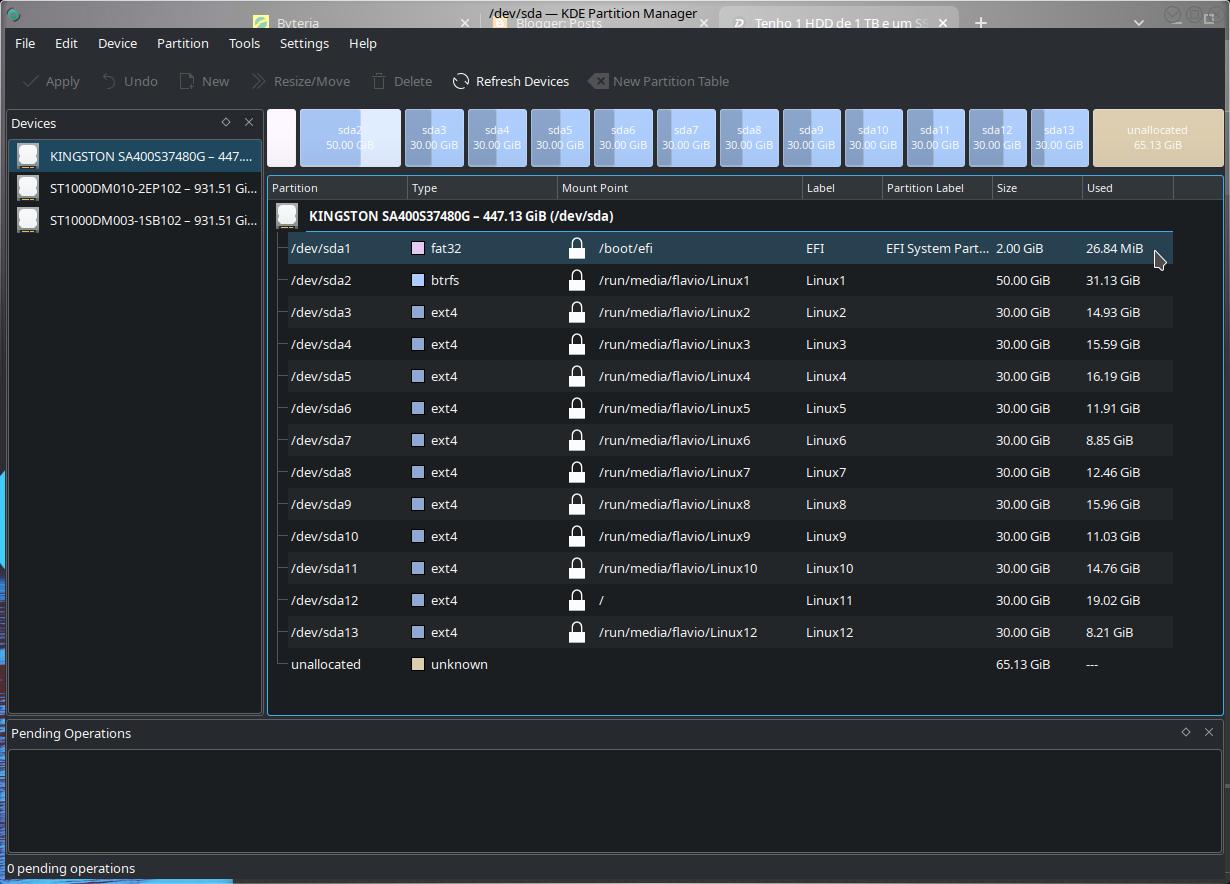Float the Devices panel with diamond icon
1230x884 pixels.
click(226, 122)
